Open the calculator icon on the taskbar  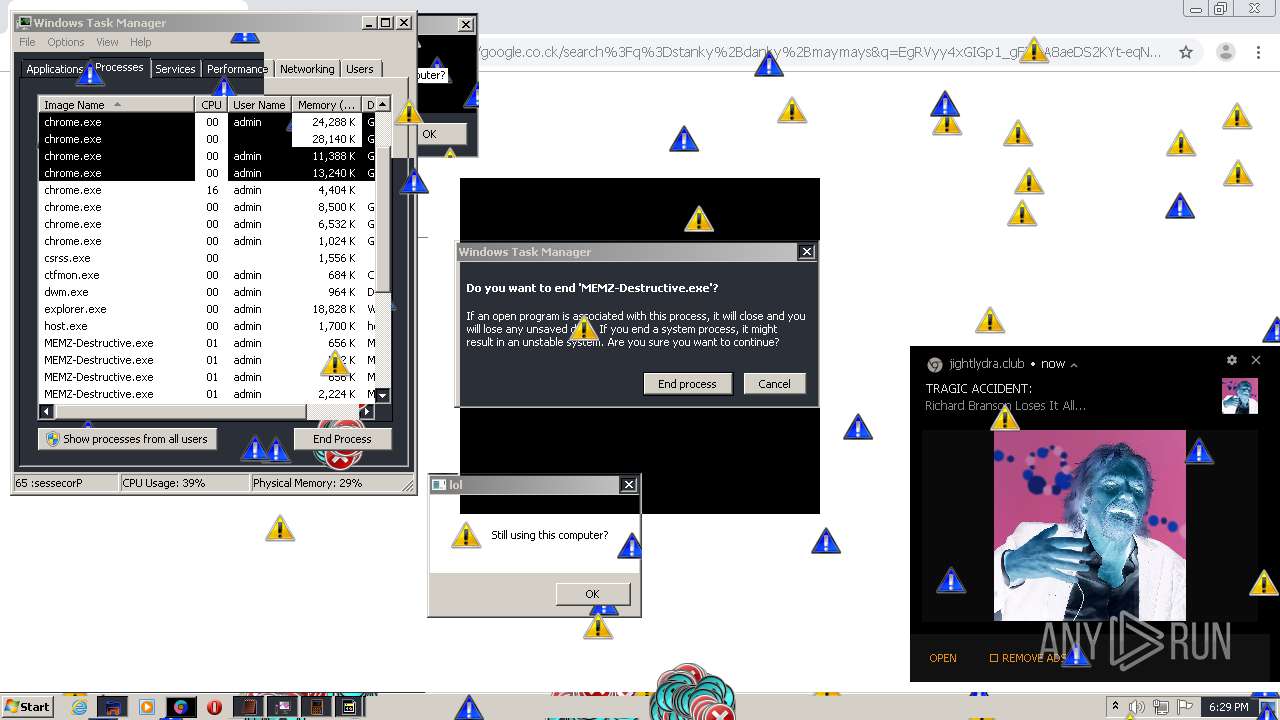click(x=316, y=707)
